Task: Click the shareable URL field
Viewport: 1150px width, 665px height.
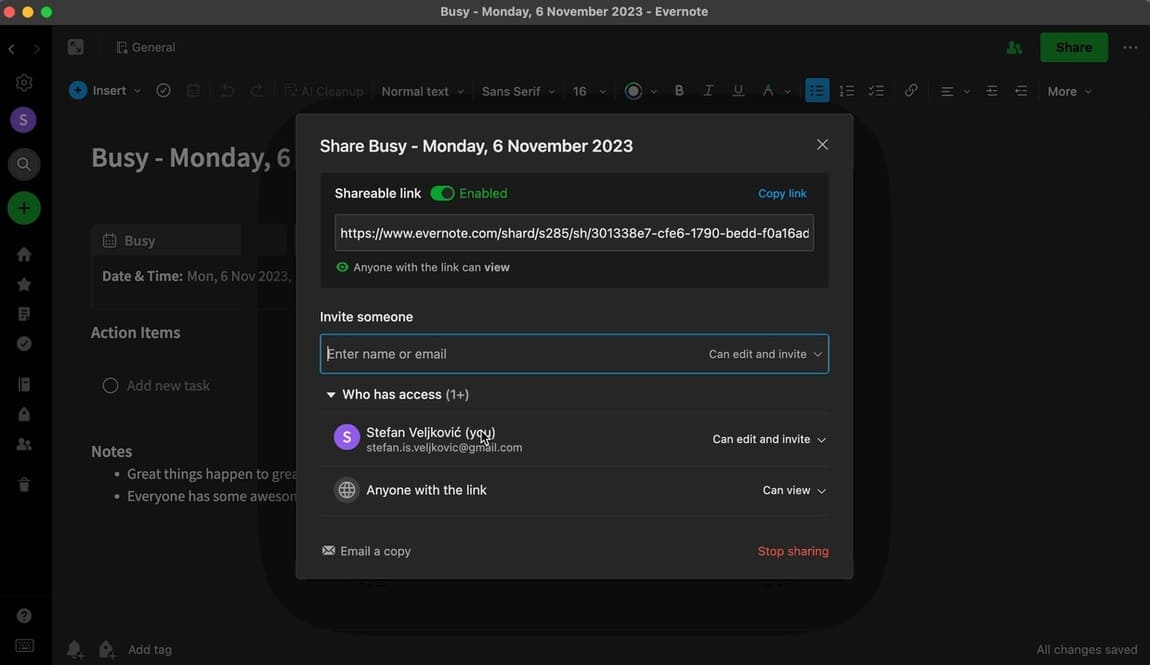Action: point(574,233)
